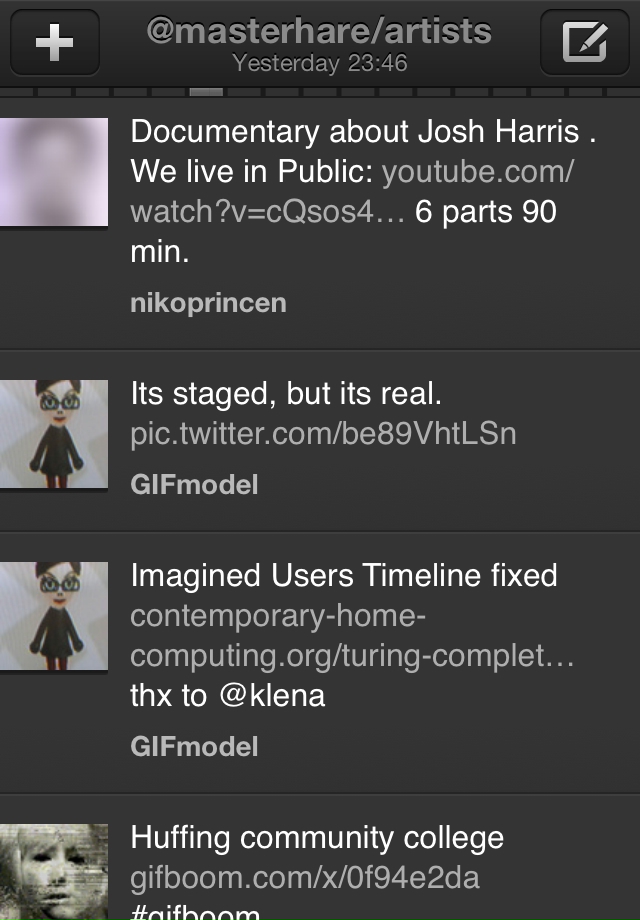This screenshot has height=920, width=640.
Task: Open the grayscale face avatar thumbnail
Action: click(54, 872)
